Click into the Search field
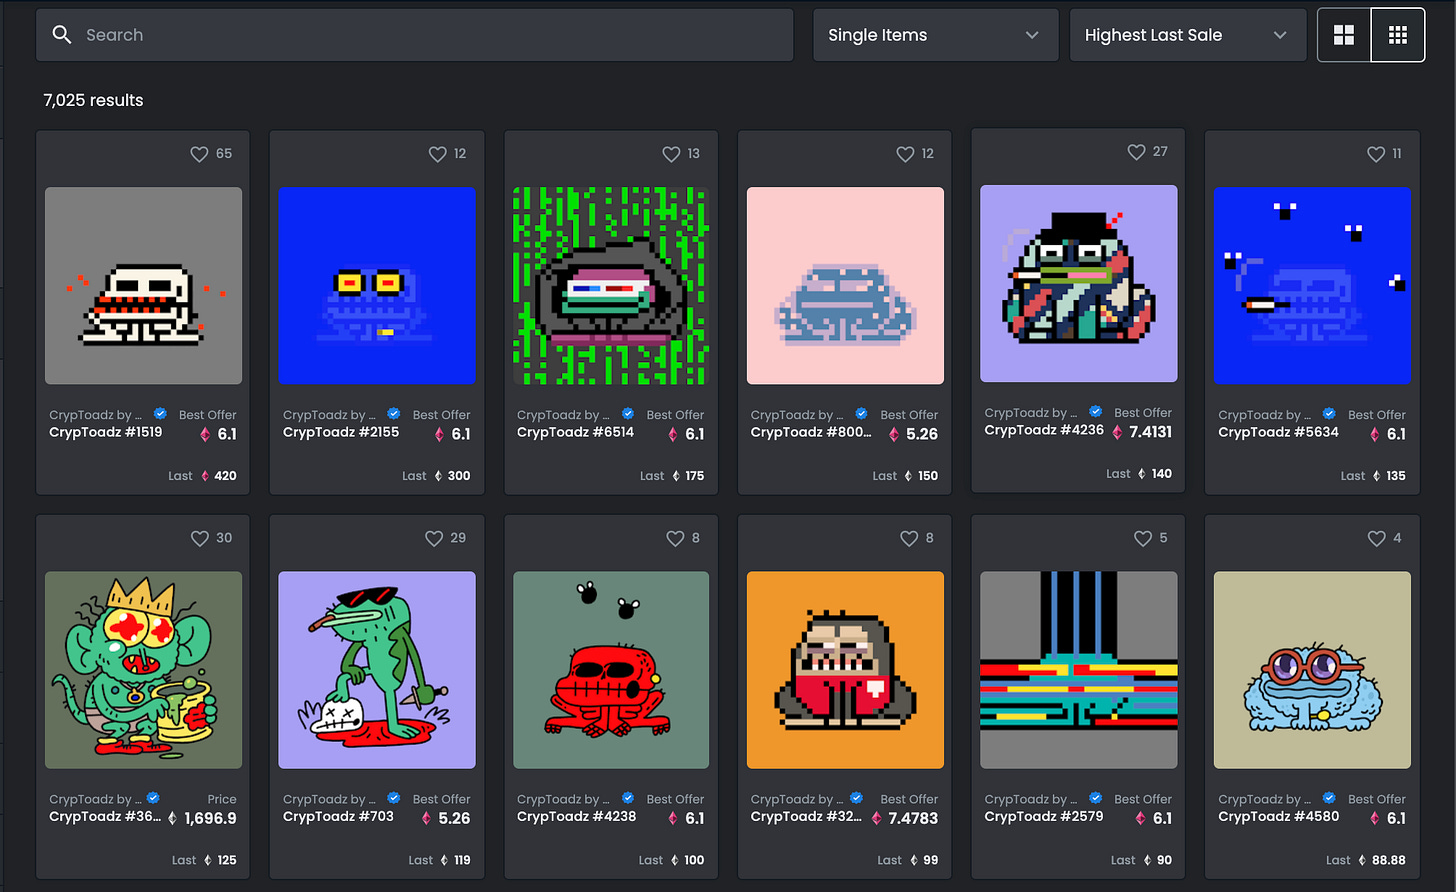The height and width of the screenshot is (892, 1456). pos(415,35)
